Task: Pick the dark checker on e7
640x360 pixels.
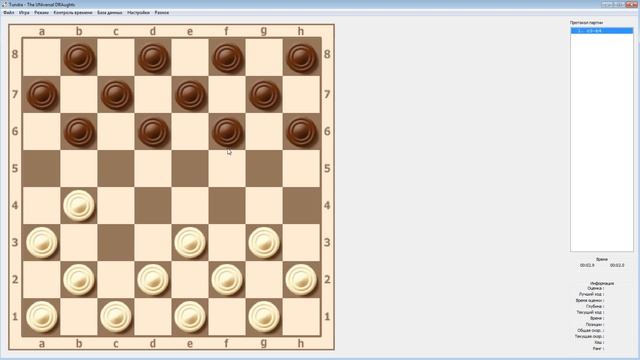Action: [190, 95]
